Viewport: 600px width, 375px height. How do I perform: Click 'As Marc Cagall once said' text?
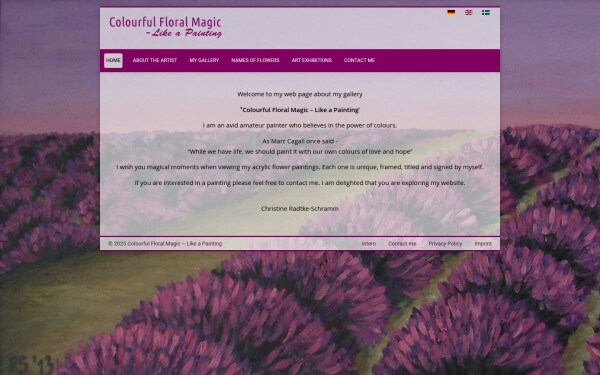[x=300, y=141]
